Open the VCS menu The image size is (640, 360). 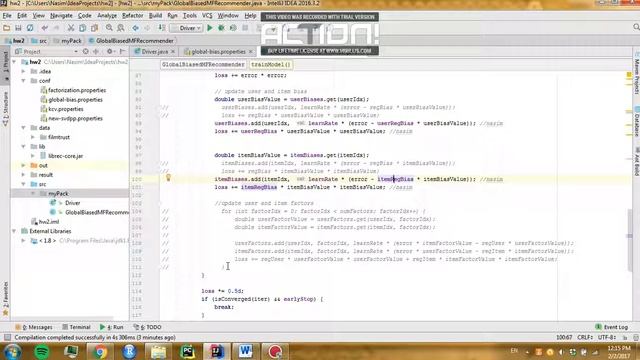point(207,16)
